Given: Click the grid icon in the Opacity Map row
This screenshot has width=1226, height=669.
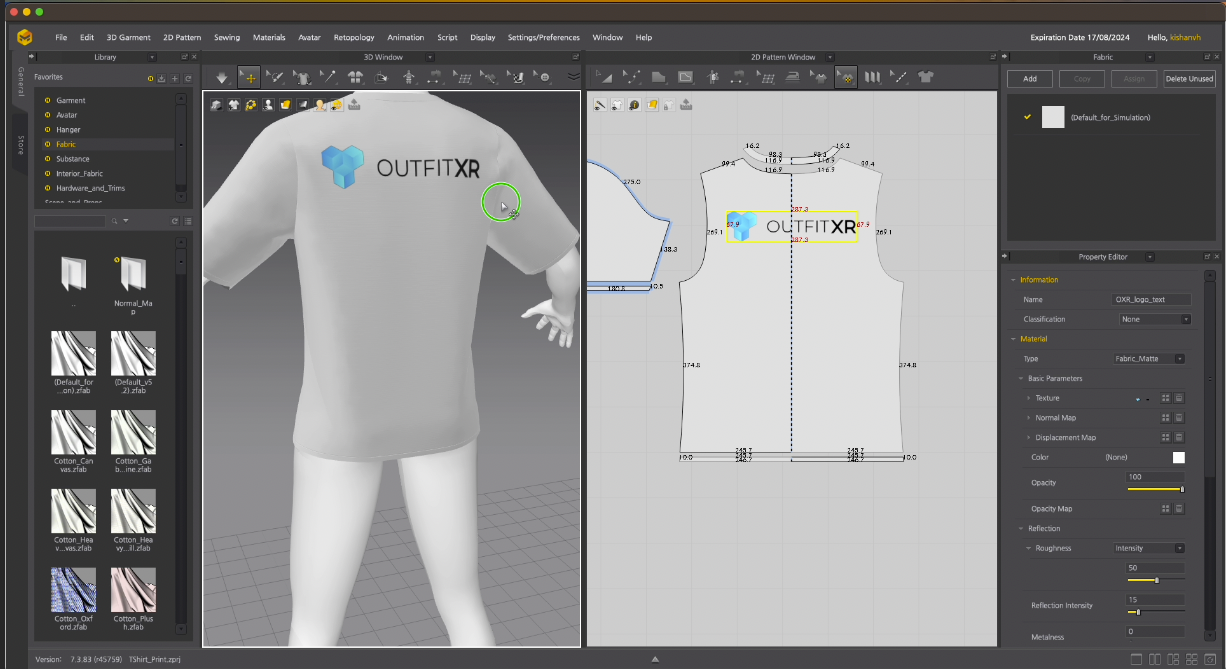Looking at the screenshot, I should [1166, 509].
